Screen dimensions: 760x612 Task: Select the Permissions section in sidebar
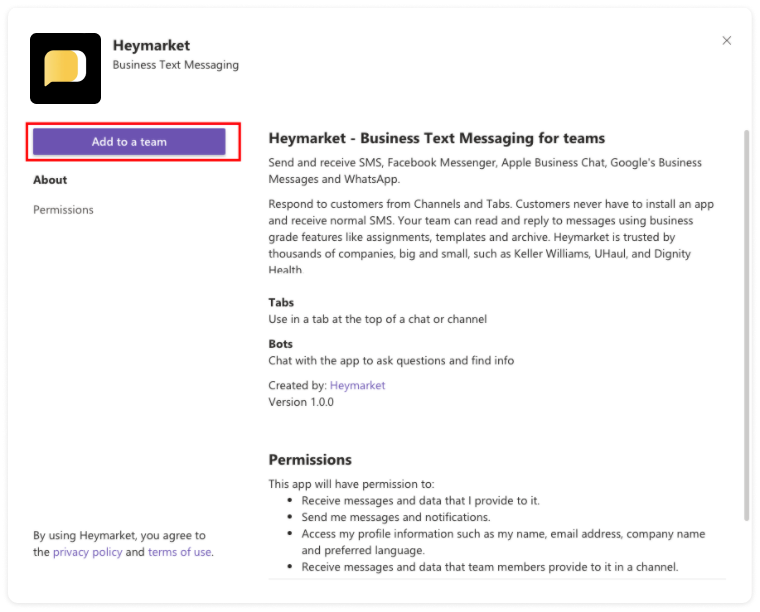[x=63, y=210]
